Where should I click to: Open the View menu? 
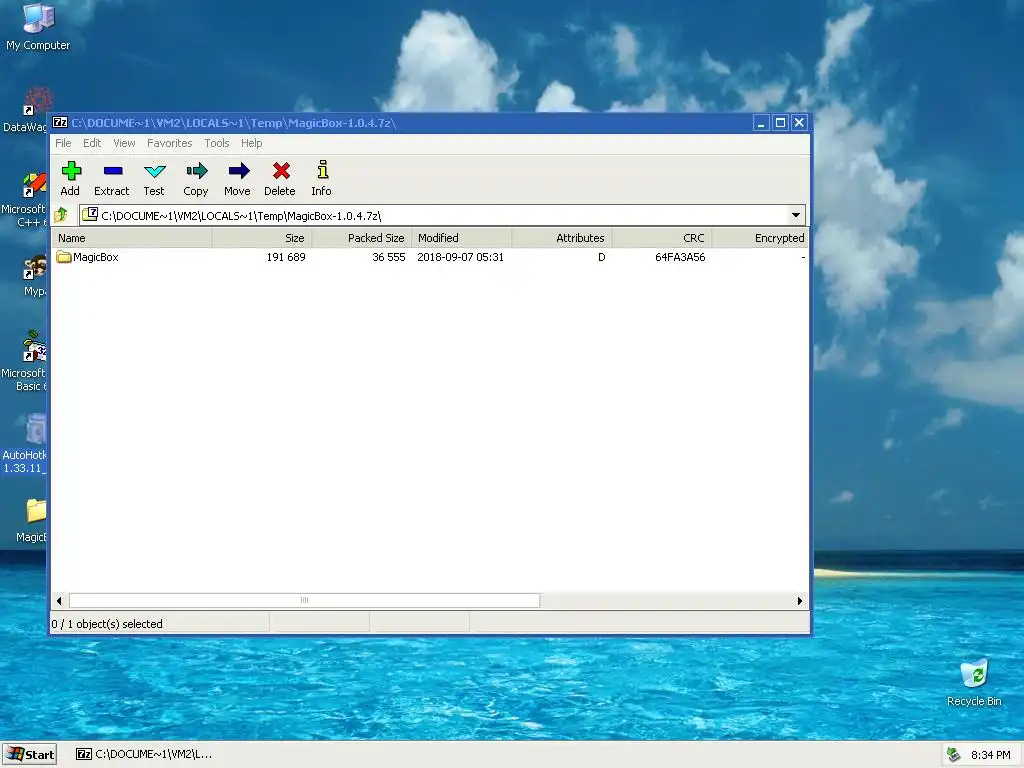click(124, 143)
